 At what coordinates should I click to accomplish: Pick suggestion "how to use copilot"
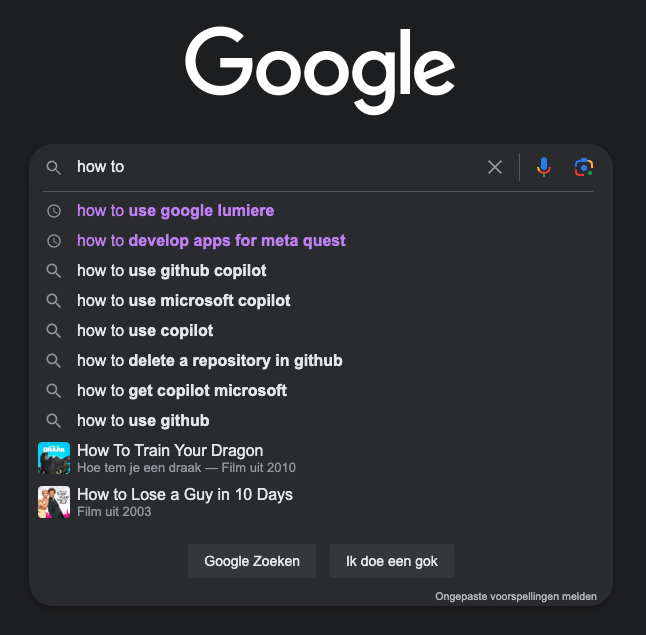[145, 331]
